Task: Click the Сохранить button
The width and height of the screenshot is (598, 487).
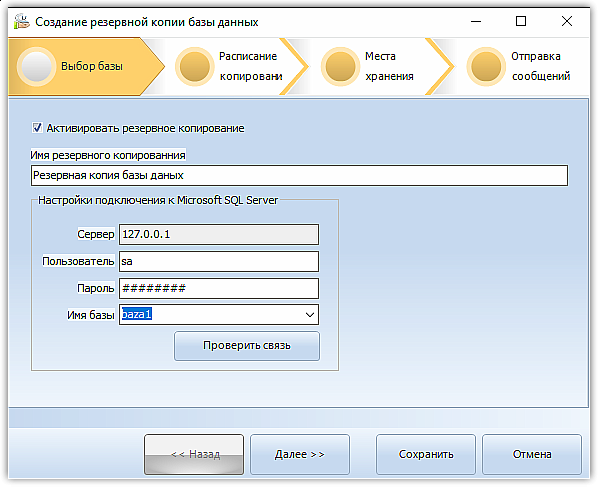Action: (426, 454)
